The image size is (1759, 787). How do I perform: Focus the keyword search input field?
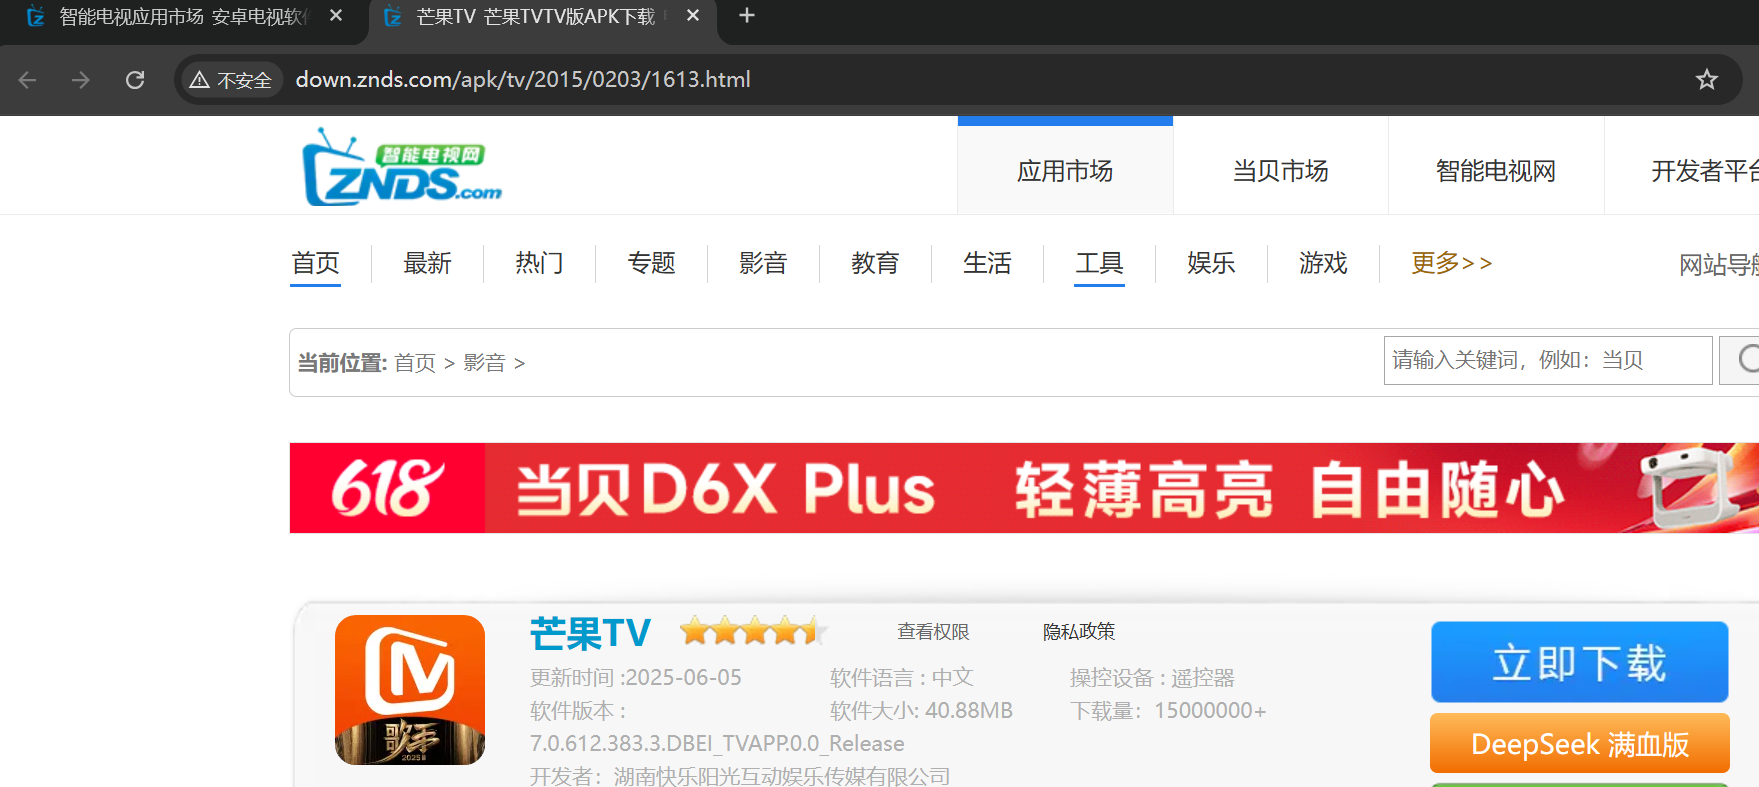click(x=1548, y=360)
